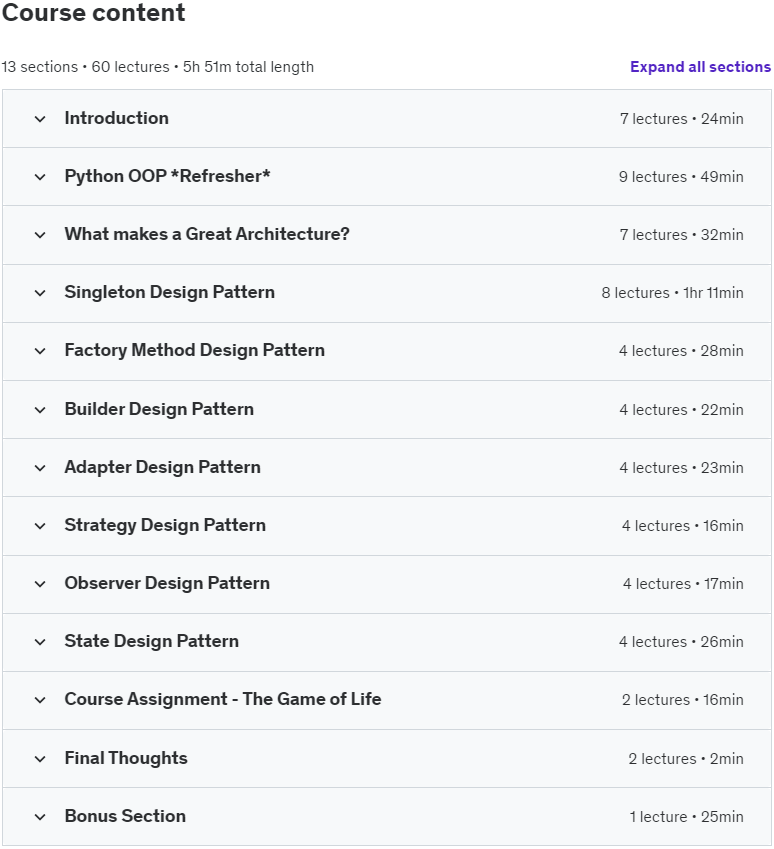Select the Builder Design Pattern title
The image size is (774, 849).
coord(159,409)
